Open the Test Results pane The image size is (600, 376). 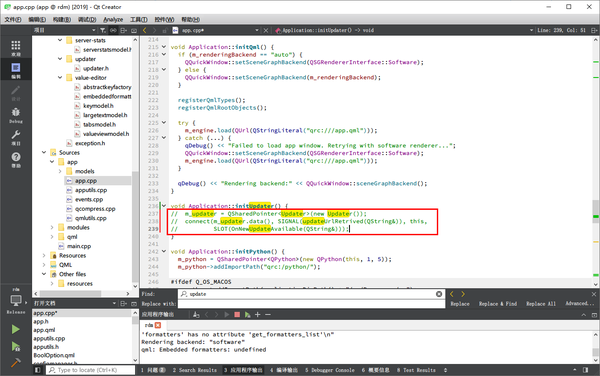[416, 370]
